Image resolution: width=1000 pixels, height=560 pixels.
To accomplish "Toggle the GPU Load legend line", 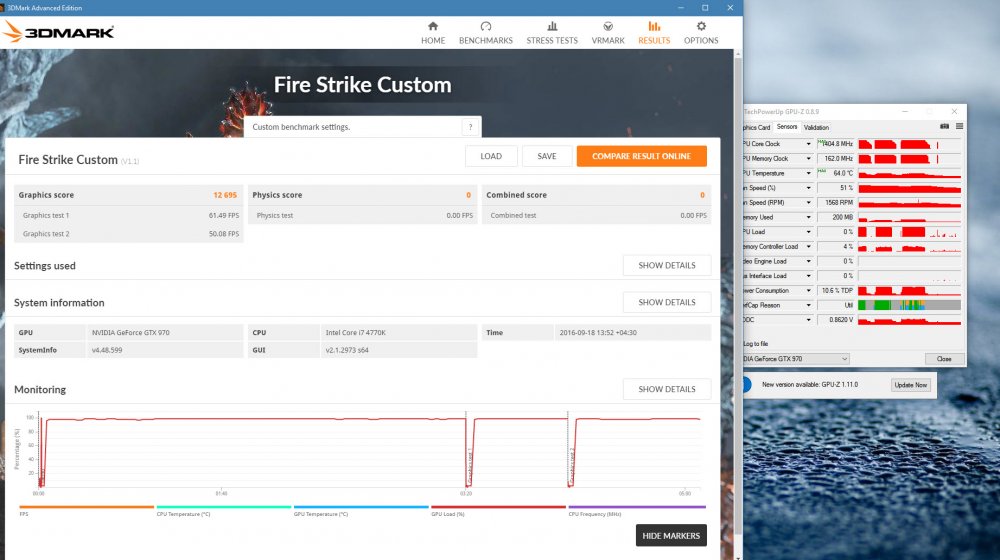I will pyautogui.click(x=498, y=509).
